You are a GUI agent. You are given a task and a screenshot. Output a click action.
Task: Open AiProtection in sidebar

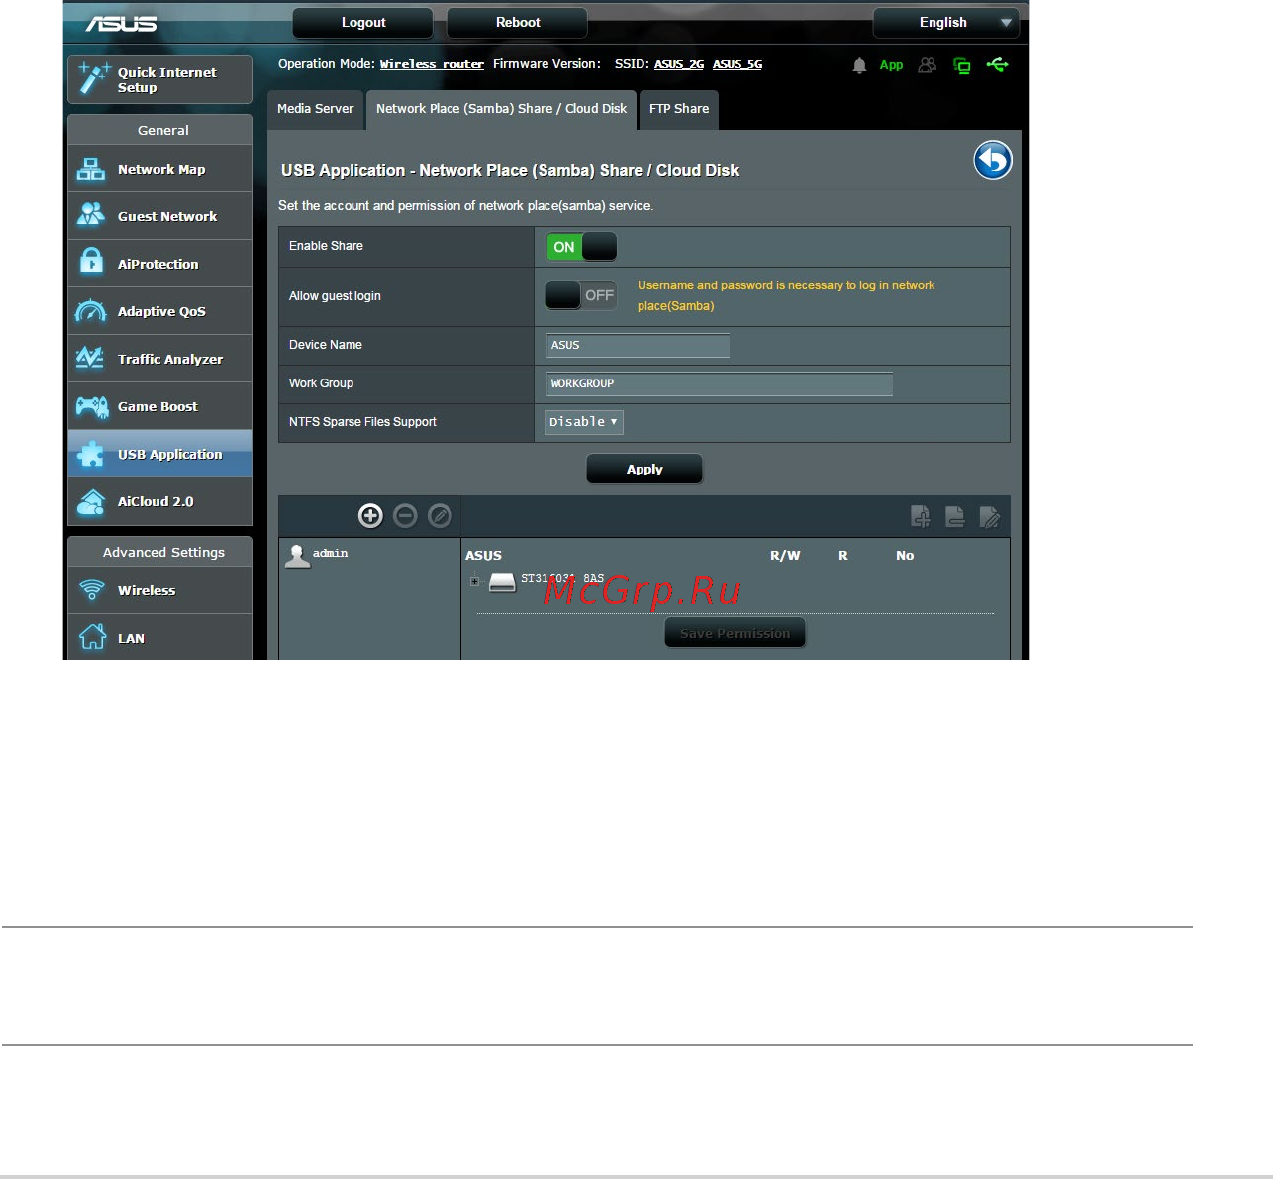(x=160, y=264)
